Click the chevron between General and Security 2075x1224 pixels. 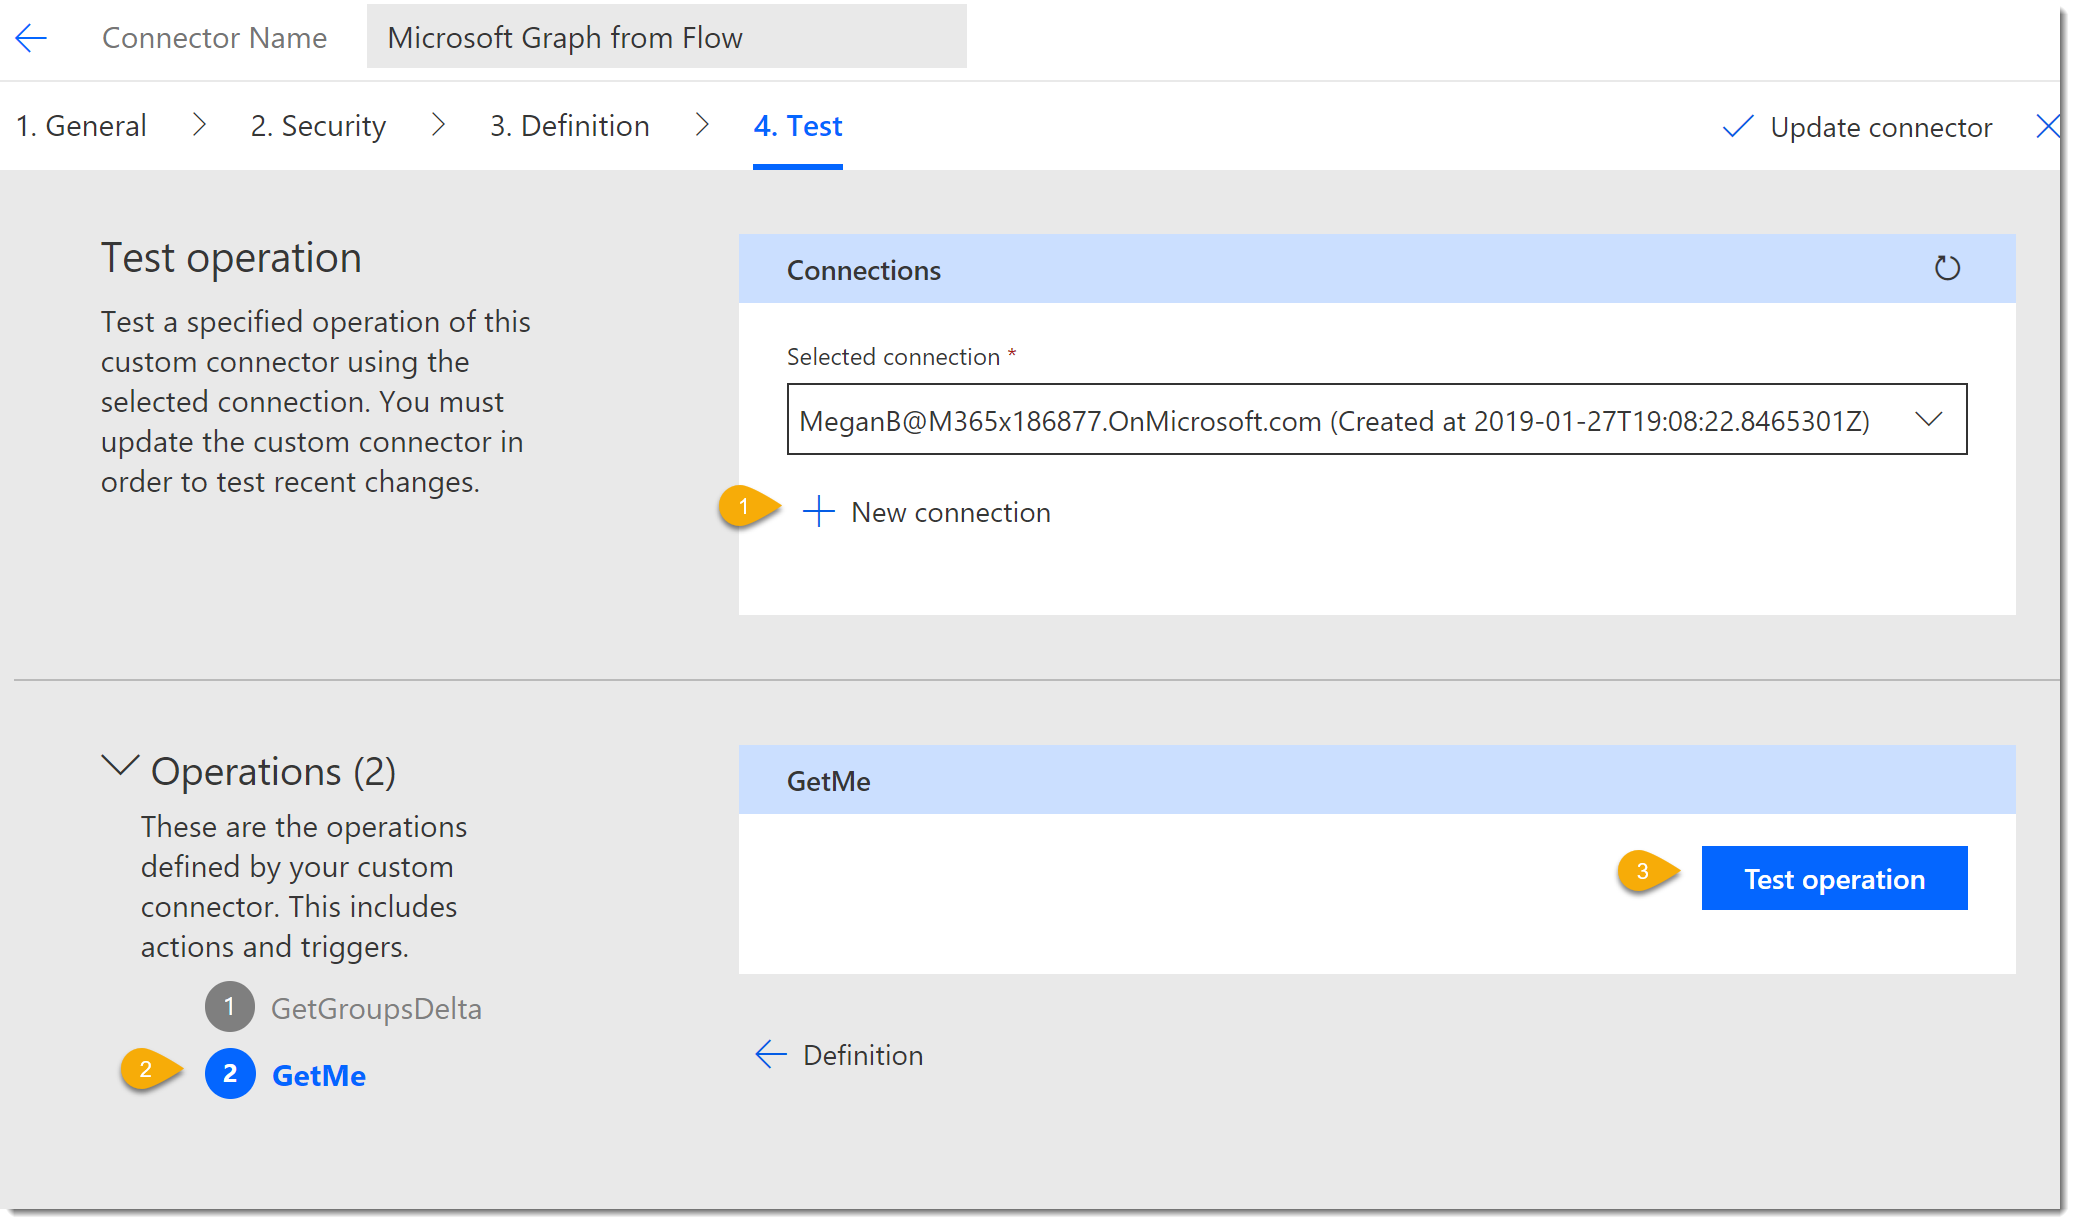[x=199, y=125]
